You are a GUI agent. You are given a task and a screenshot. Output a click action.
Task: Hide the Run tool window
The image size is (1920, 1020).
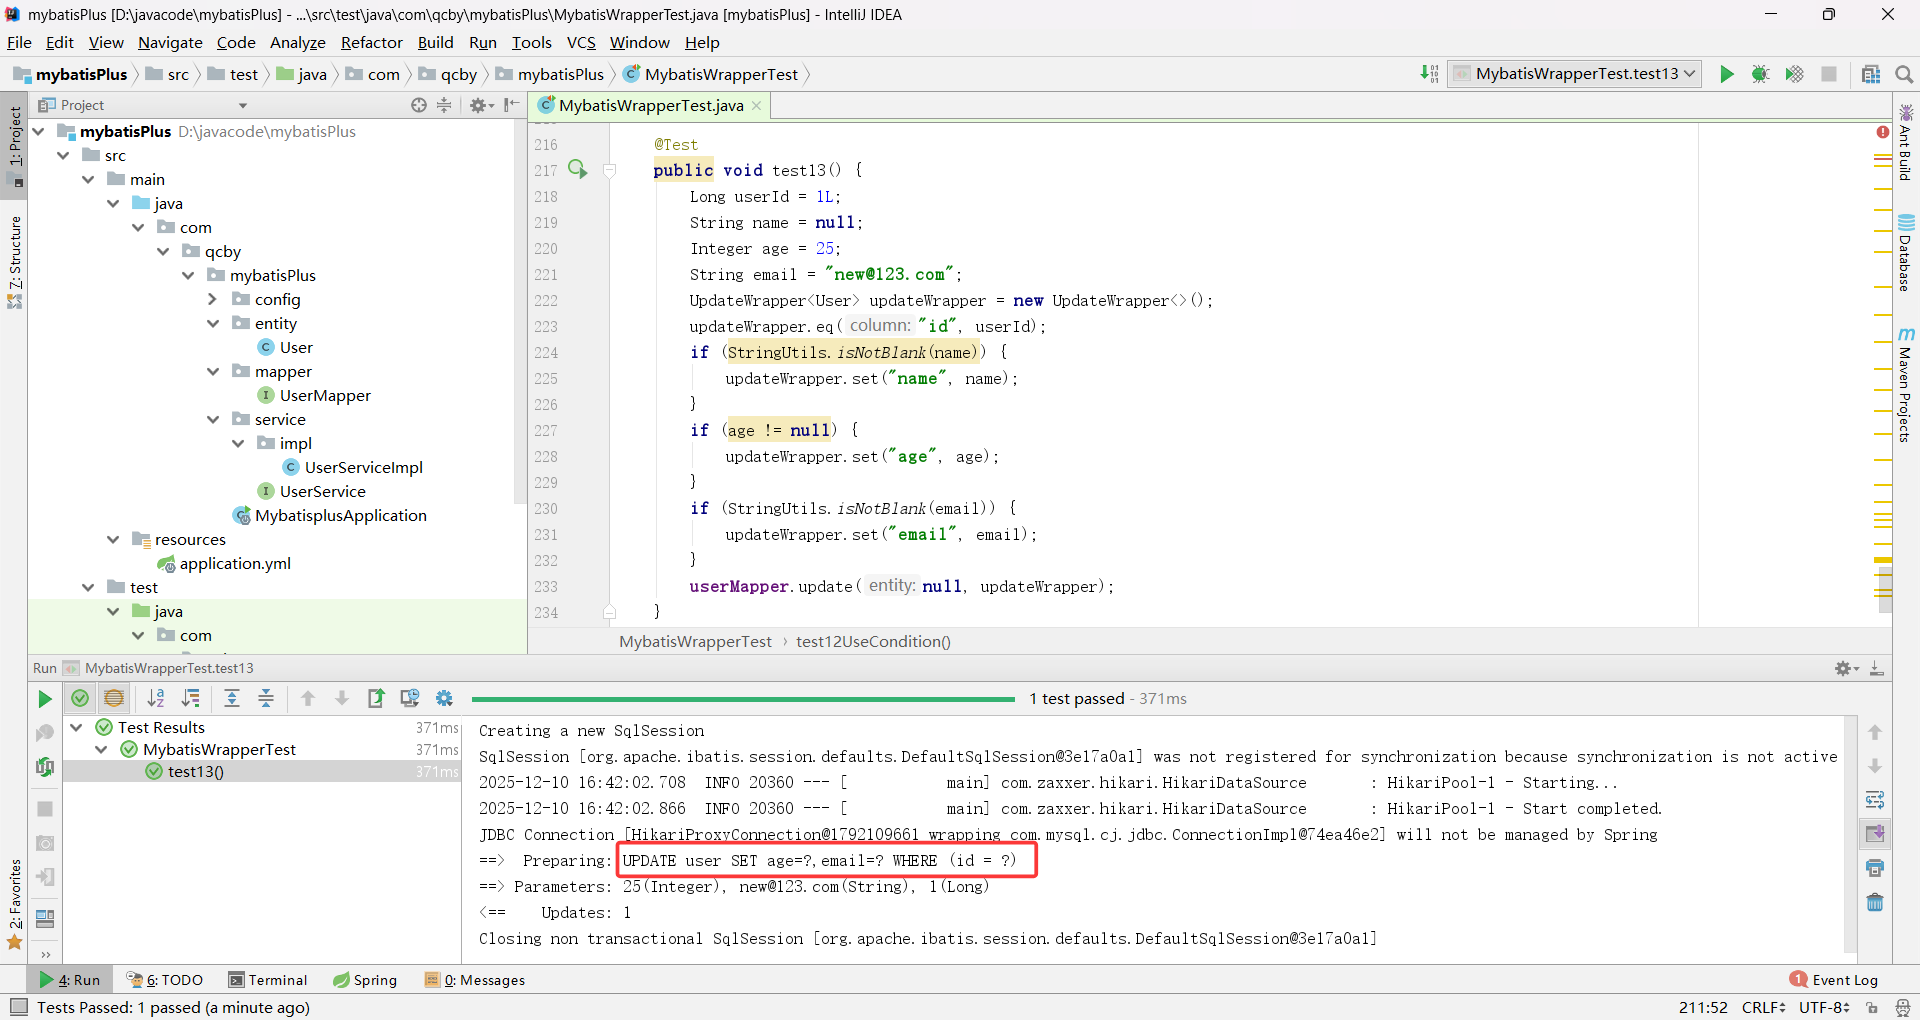(x=1877, y=668)
